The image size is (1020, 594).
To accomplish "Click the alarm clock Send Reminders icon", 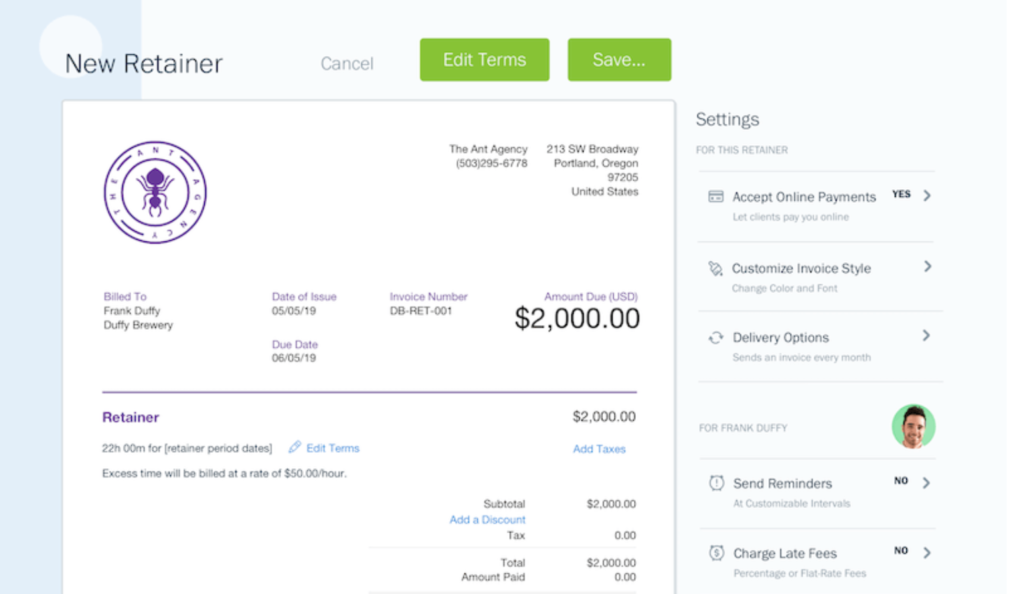I will 716,483.
